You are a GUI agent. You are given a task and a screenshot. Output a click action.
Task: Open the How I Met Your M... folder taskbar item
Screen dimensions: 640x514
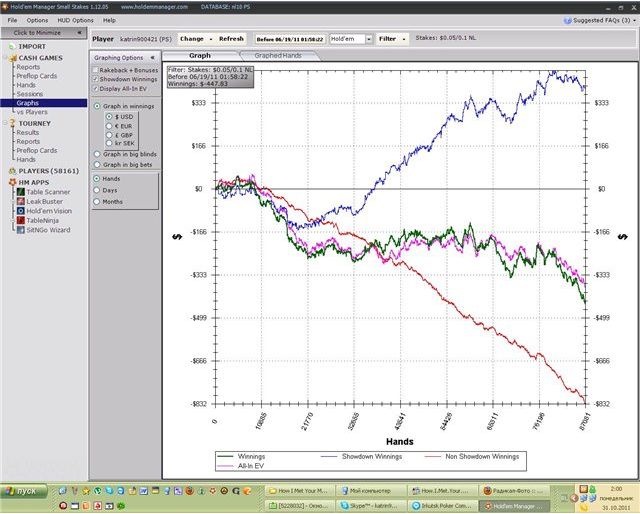pos(299,491)
